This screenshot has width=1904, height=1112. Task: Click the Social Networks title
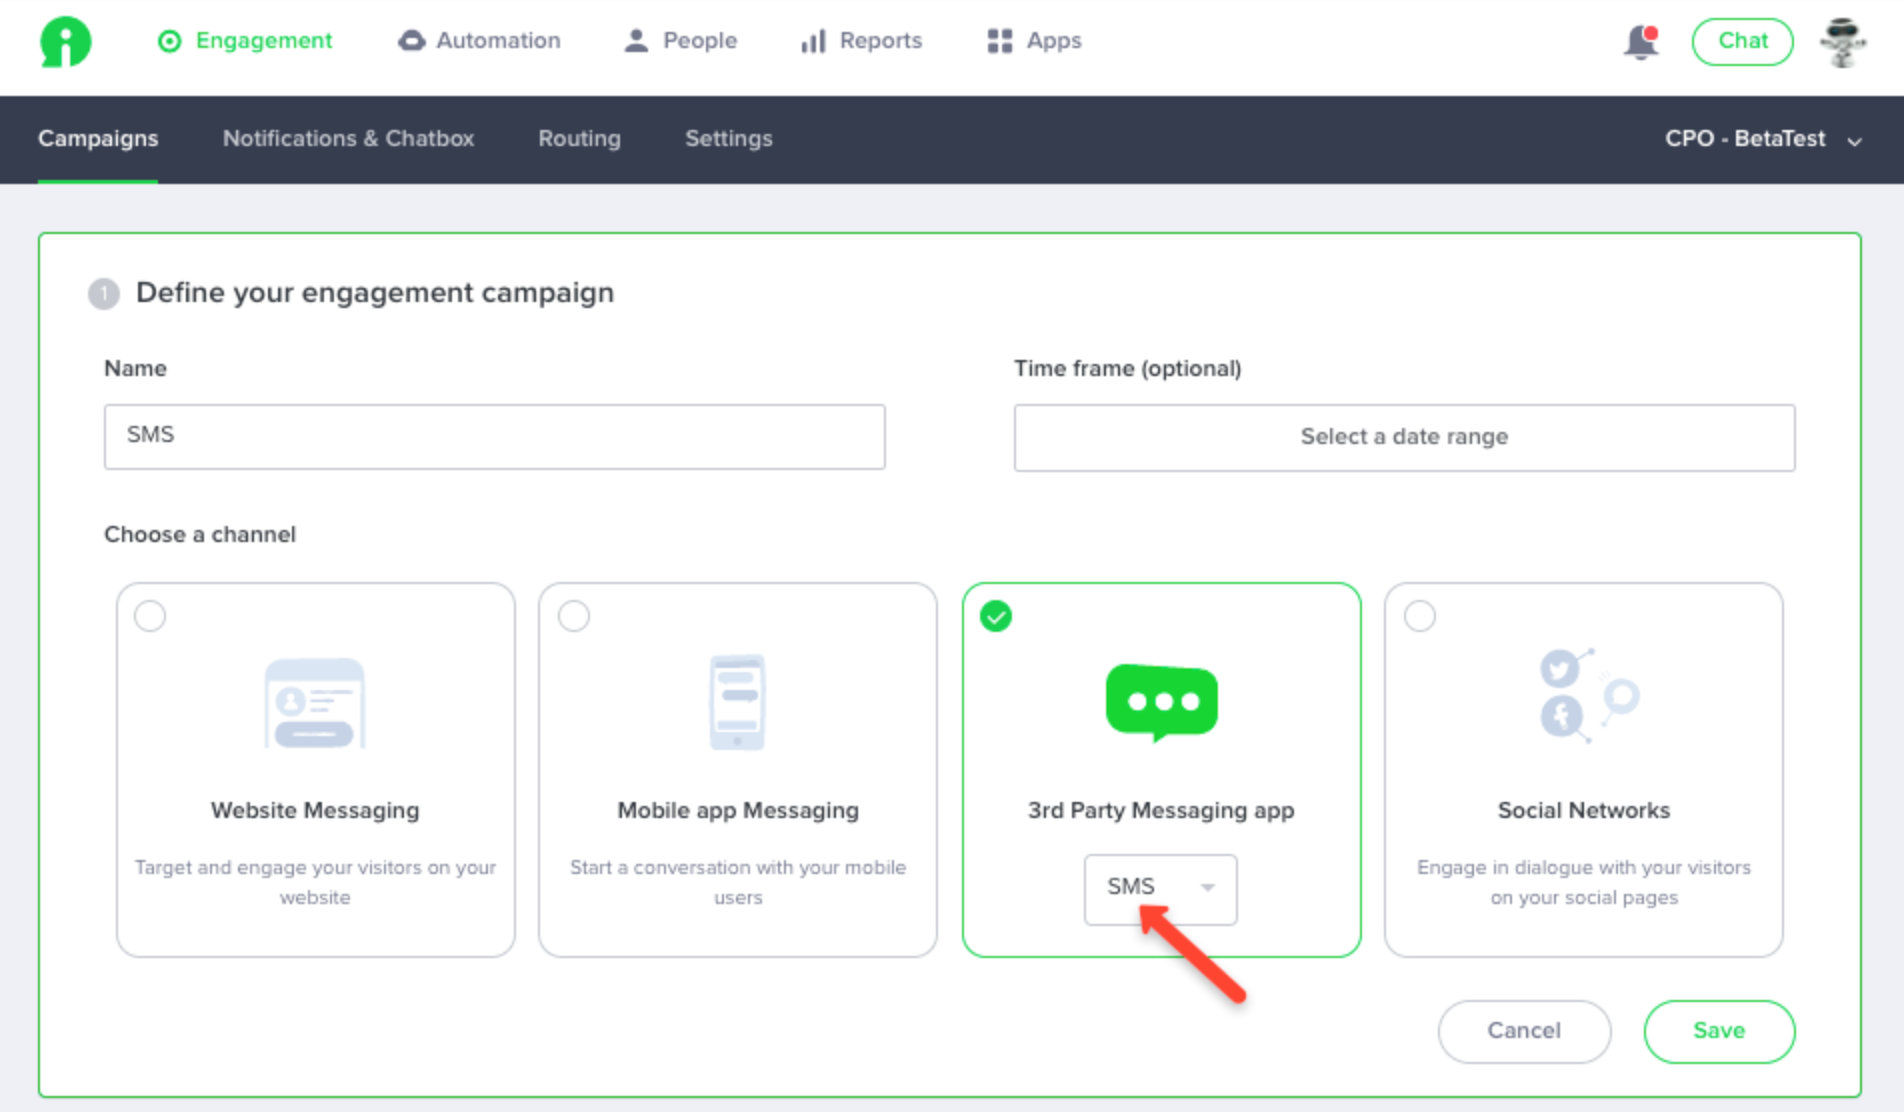pos(1584,810)
